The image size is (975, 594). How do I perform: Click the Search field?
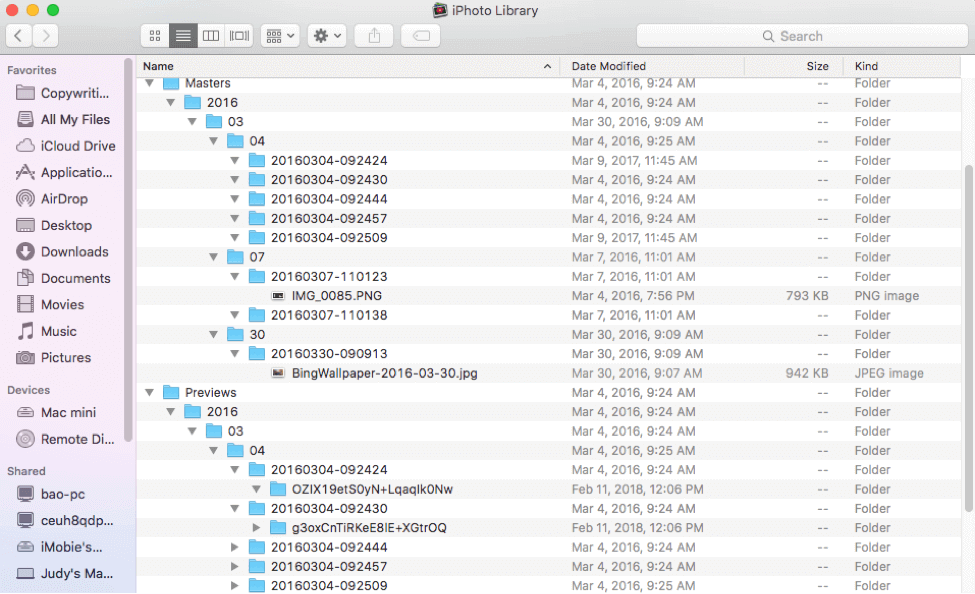coord(802,36)
